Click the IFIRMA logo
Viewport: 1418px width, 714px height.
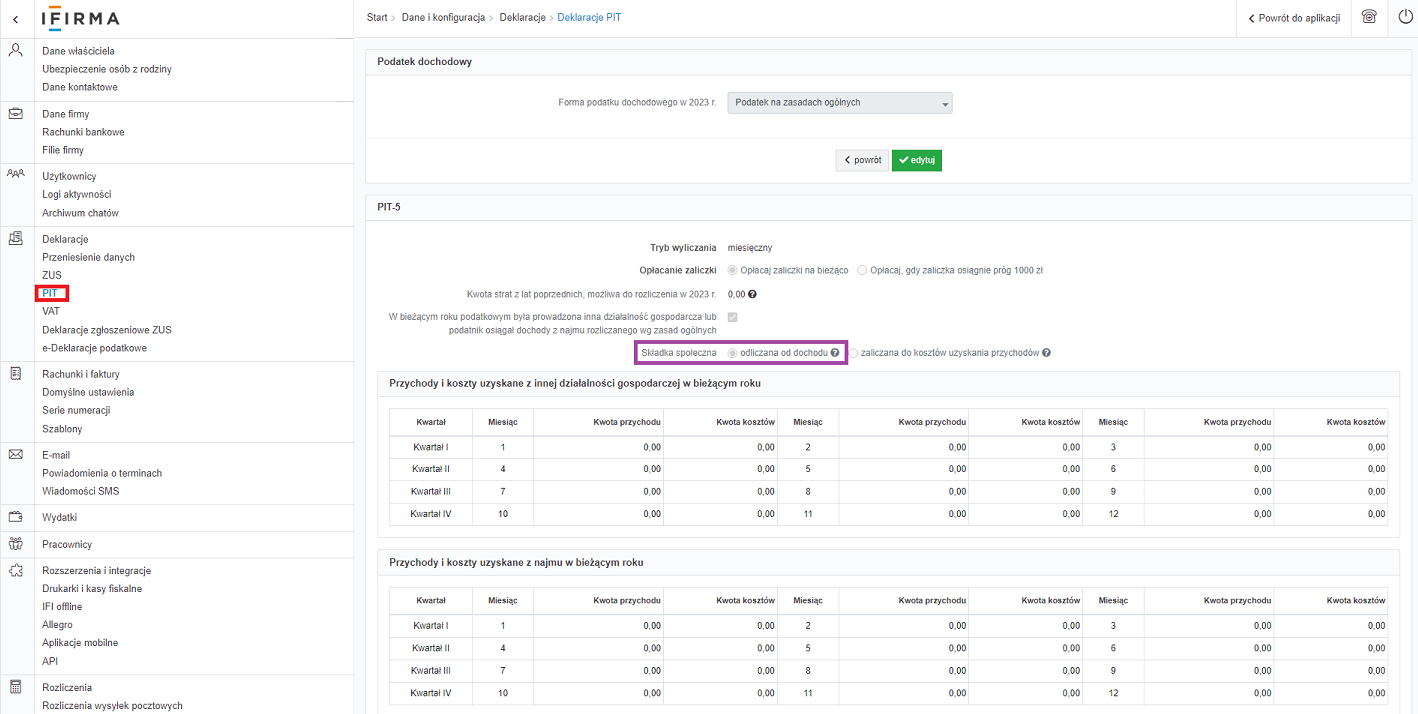click(x=81, y=19)
